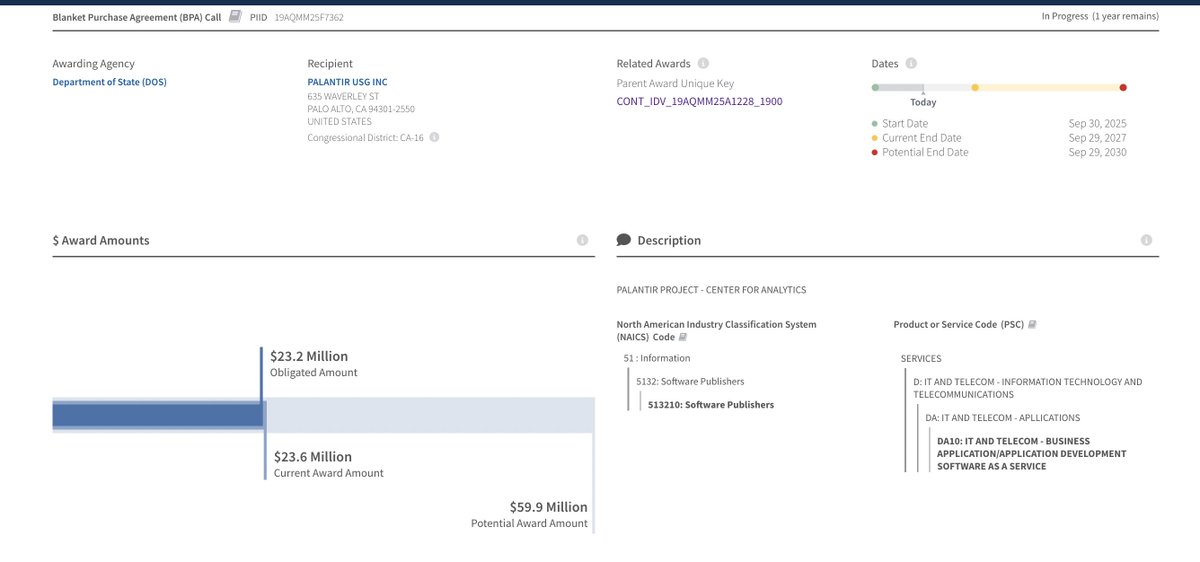The image size is (1200, 562).
Task: Open glossary icon after Product or Service Code
Action: (x=1032, y=324)
